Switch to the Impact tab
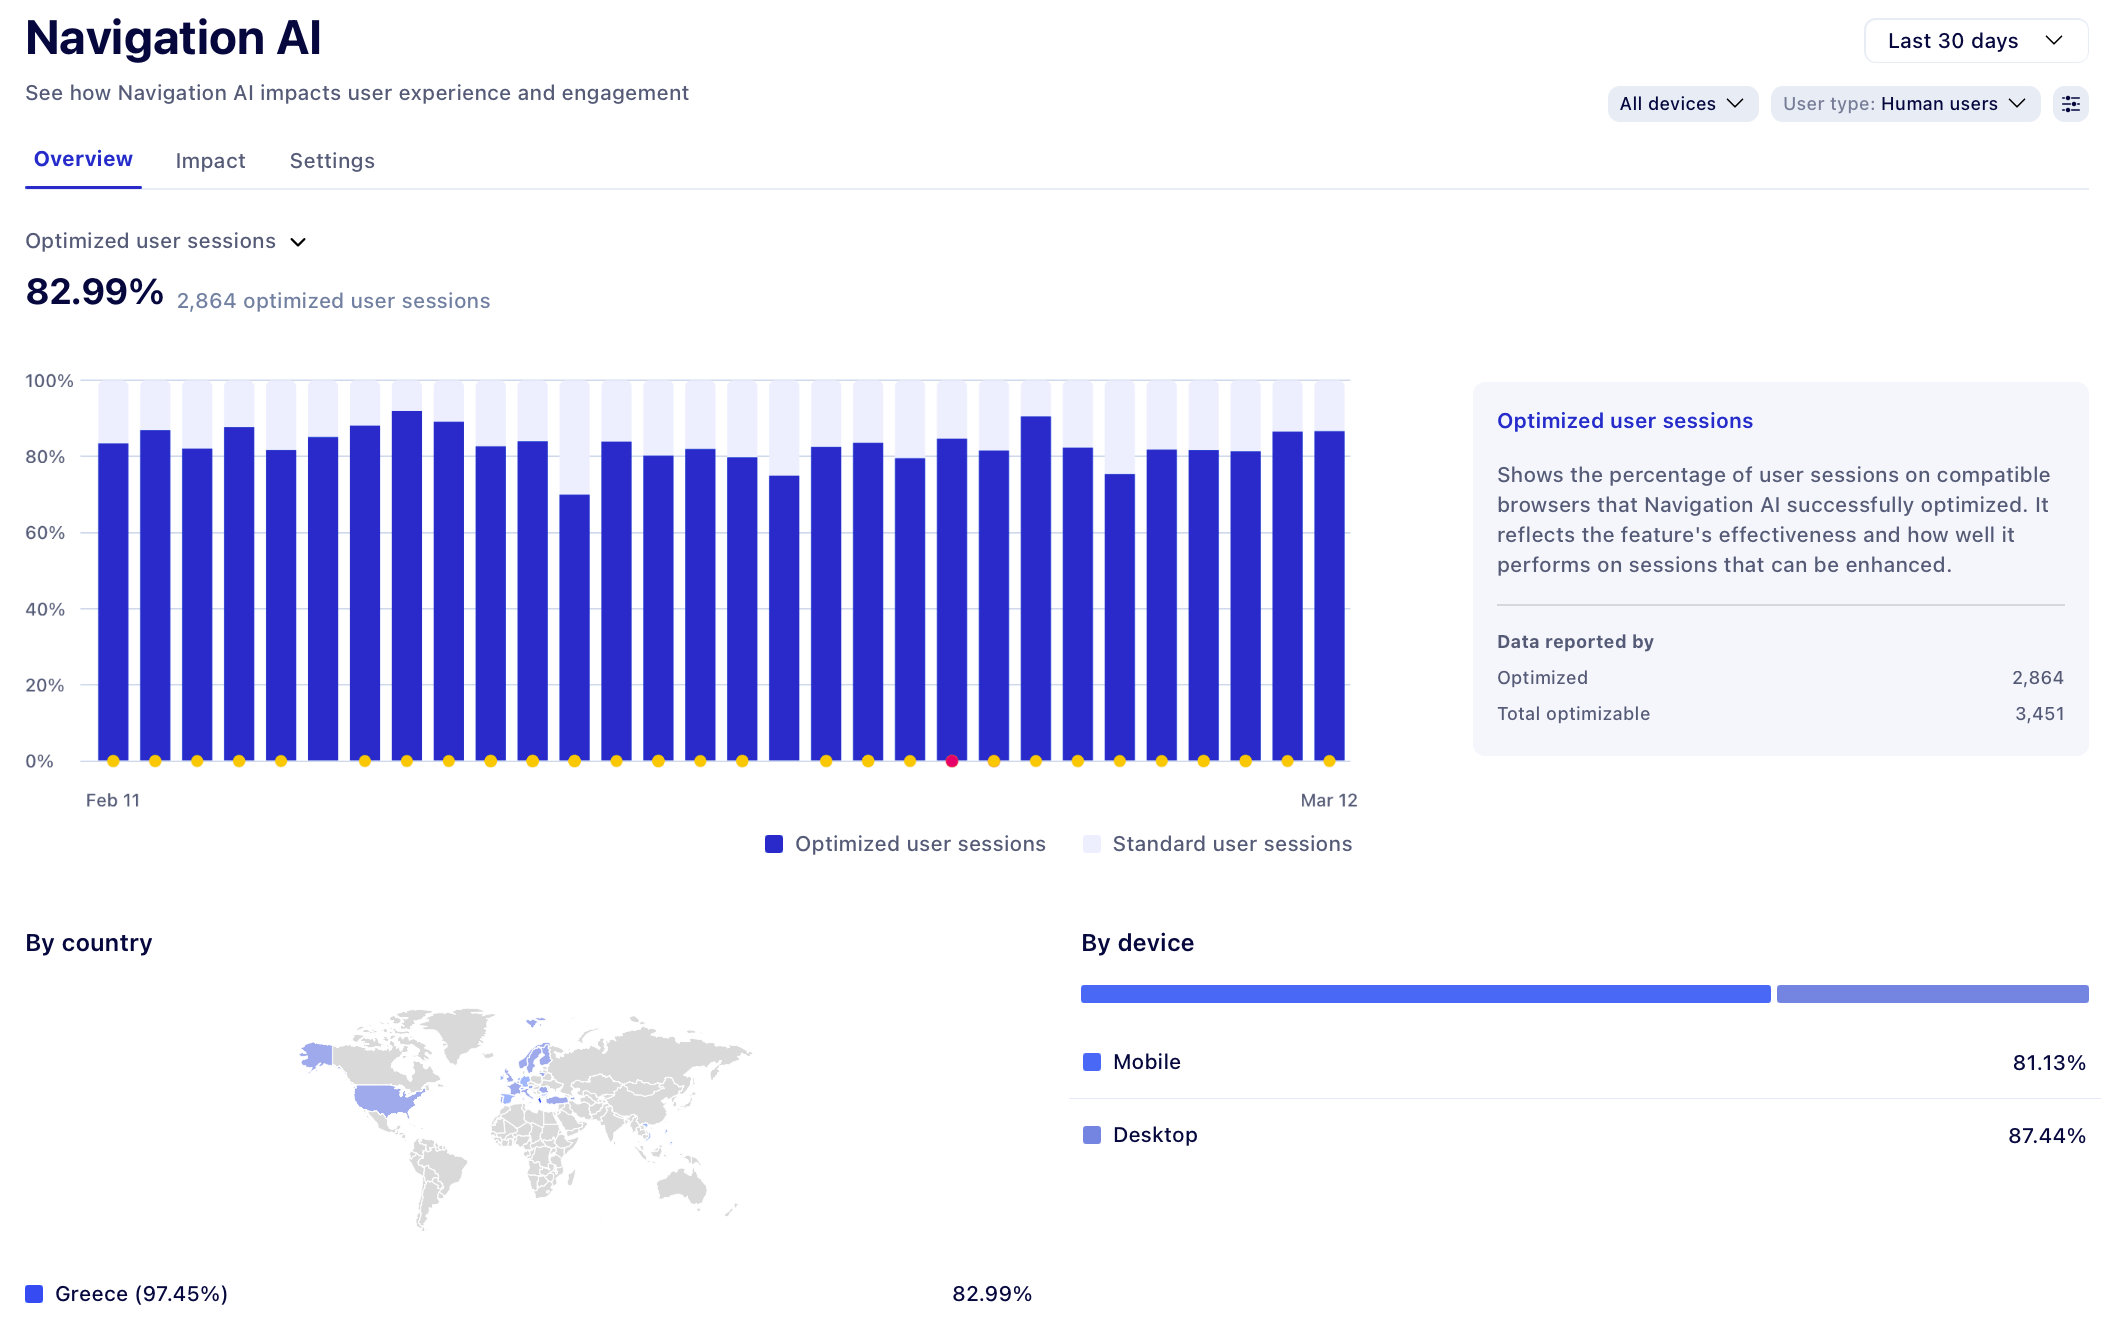This screenshot has height=1340, width=2122. 210,161
